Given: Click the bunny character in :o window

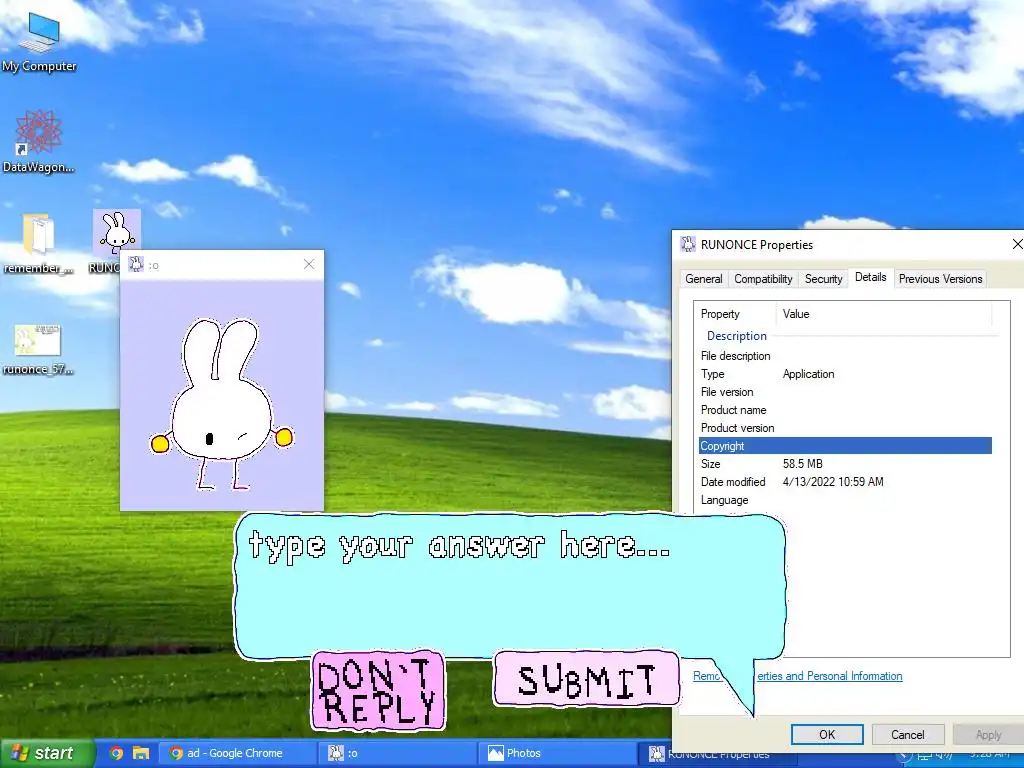Looking at the screenshot, I should pos(222,404).
